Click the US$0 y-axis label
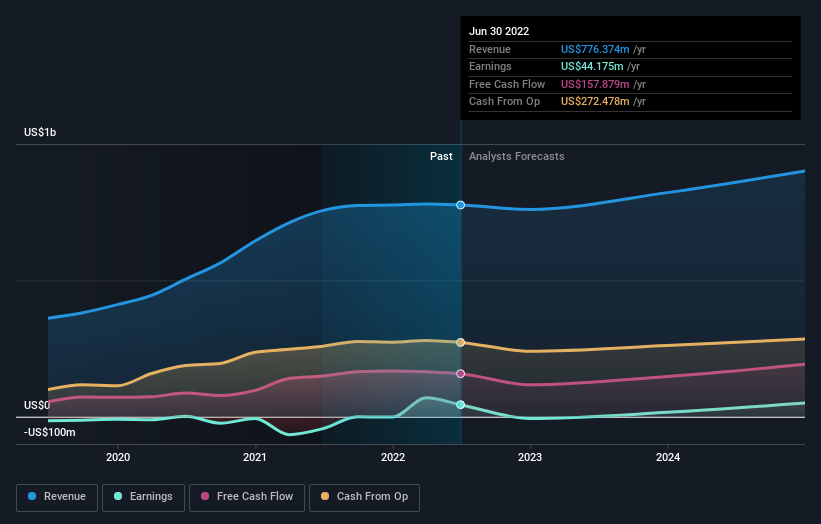This screenshot has height=524, width=821. [x=37, y=405]
